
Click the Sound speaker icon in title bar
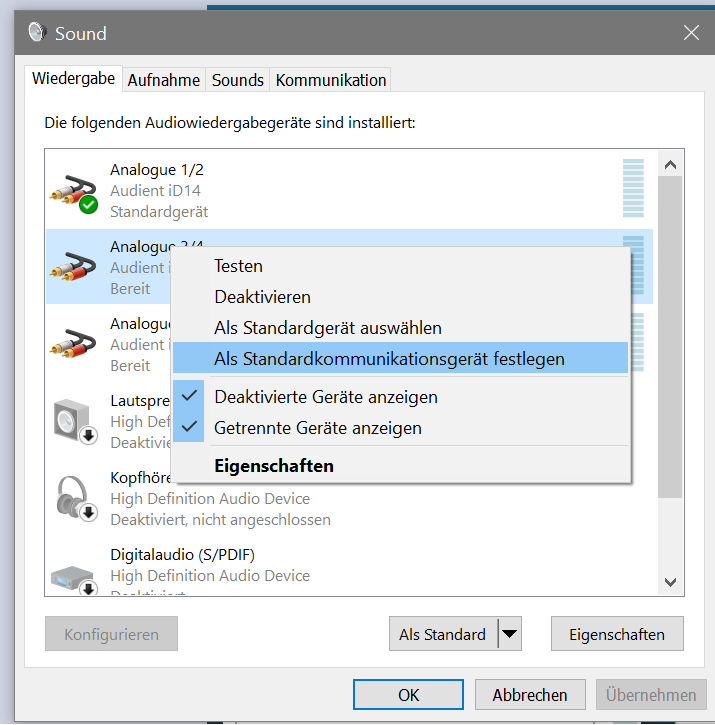(39, 33)
